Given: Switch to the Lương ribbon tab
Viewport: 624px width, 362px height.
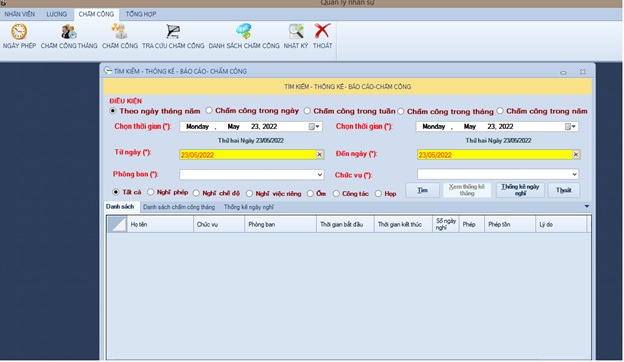Looking at the screenshot, I should (x=56, y=14).
